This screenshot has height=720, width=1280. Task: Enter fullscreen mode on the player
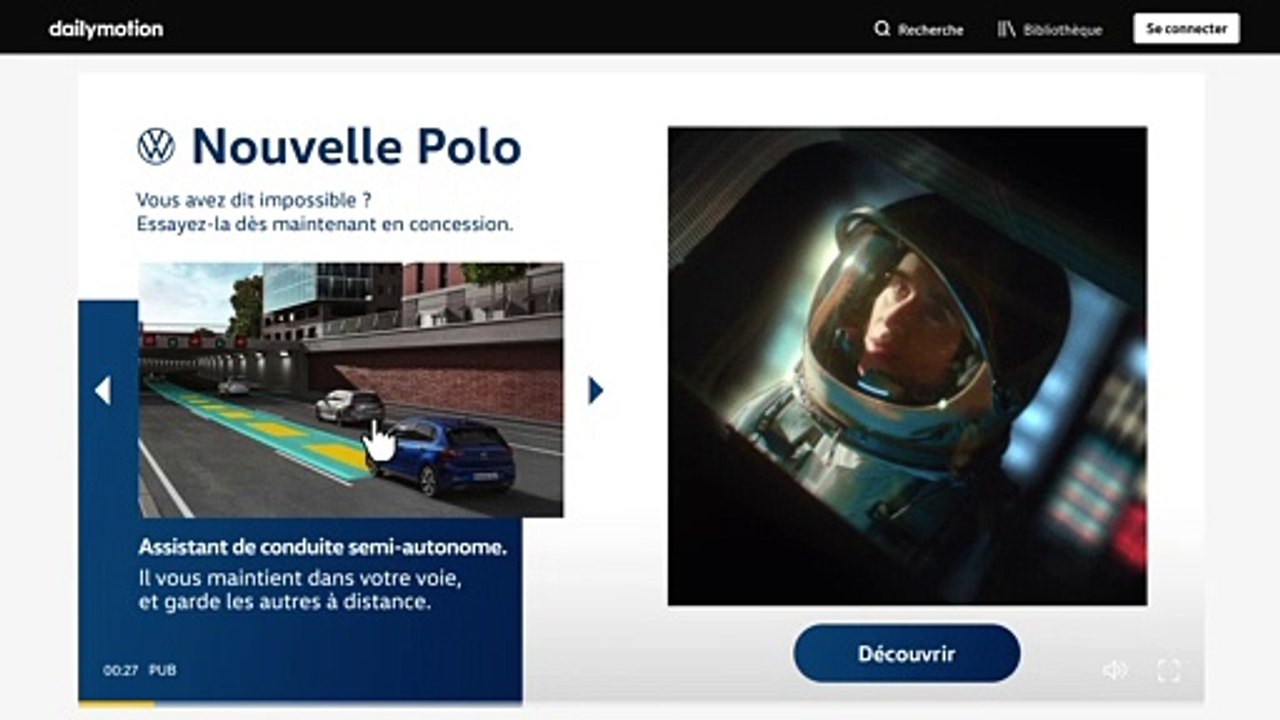1168,670
